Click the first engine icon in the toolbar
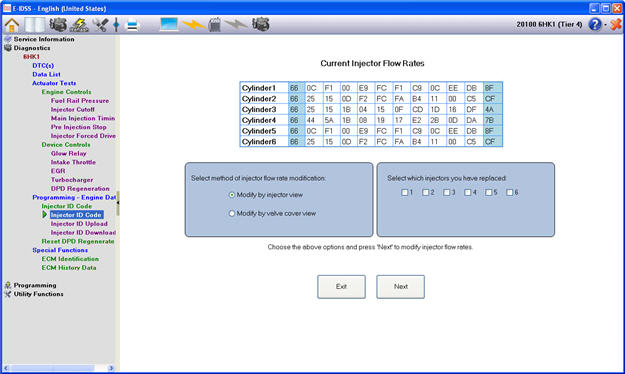Viewport: 625px width, 374px height. pos(58,25)
